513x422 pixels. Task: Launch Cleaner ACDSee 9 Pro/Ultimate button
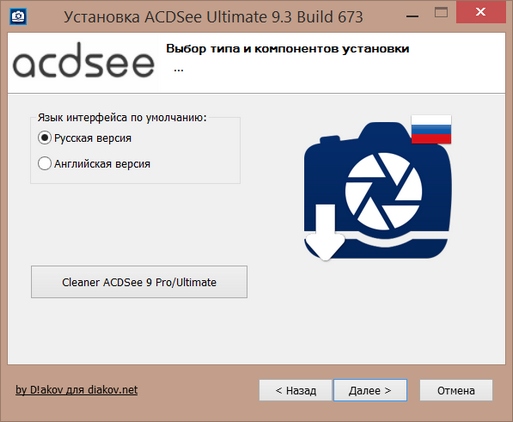click(139, 282)
